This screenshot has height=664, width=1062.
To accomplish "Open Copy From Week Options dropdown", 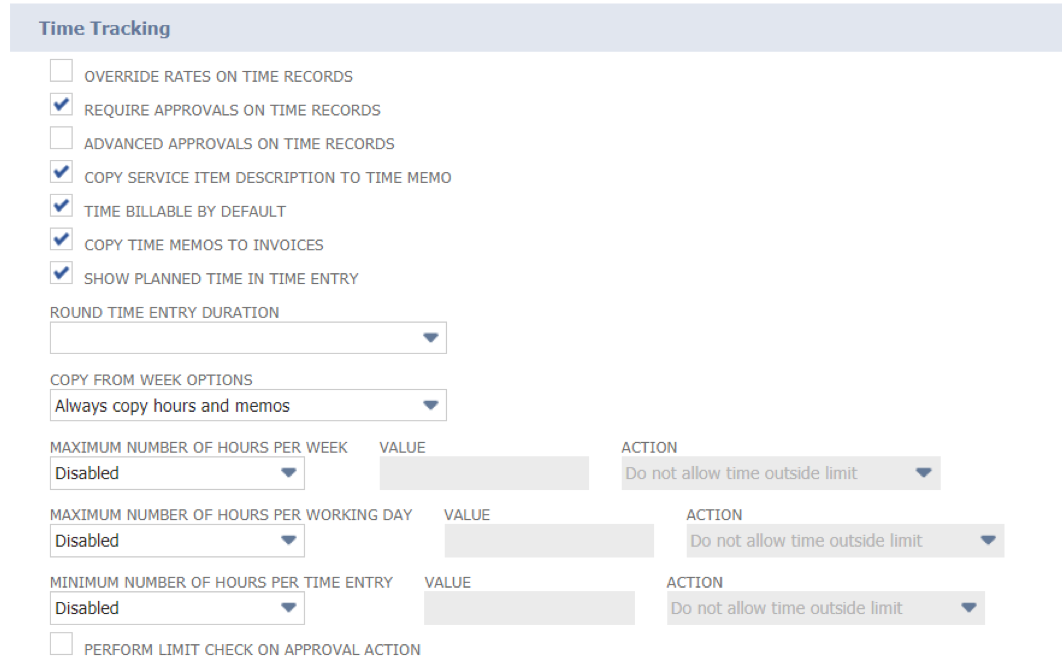I will 248,405.
